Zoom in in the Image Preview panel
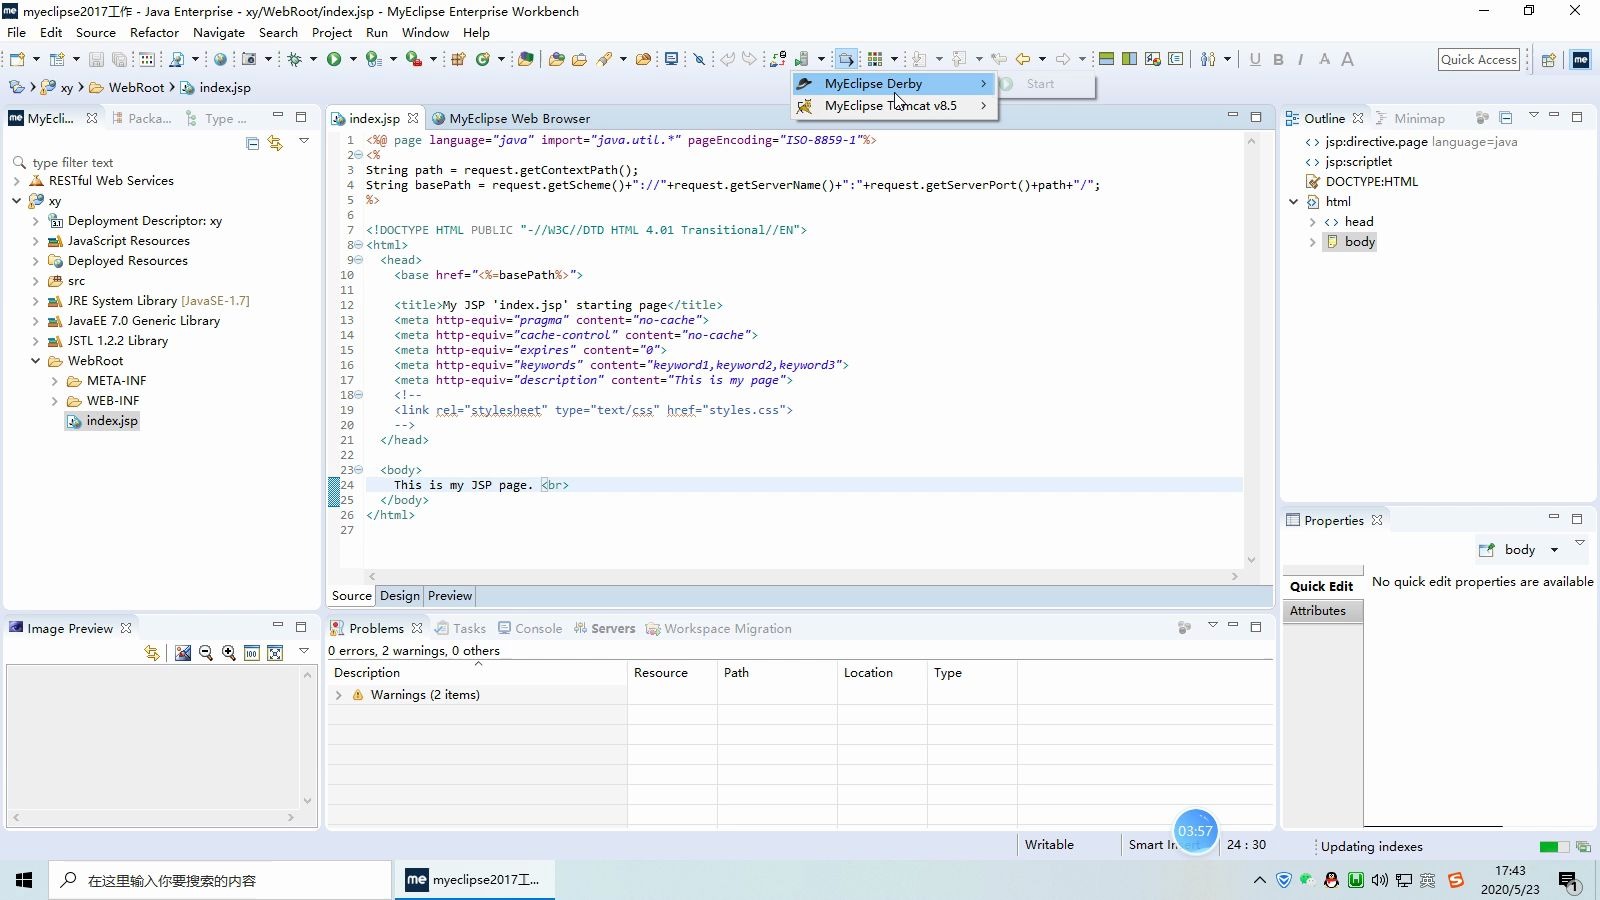Screen dimensions: 1600x900 point(229,653)
